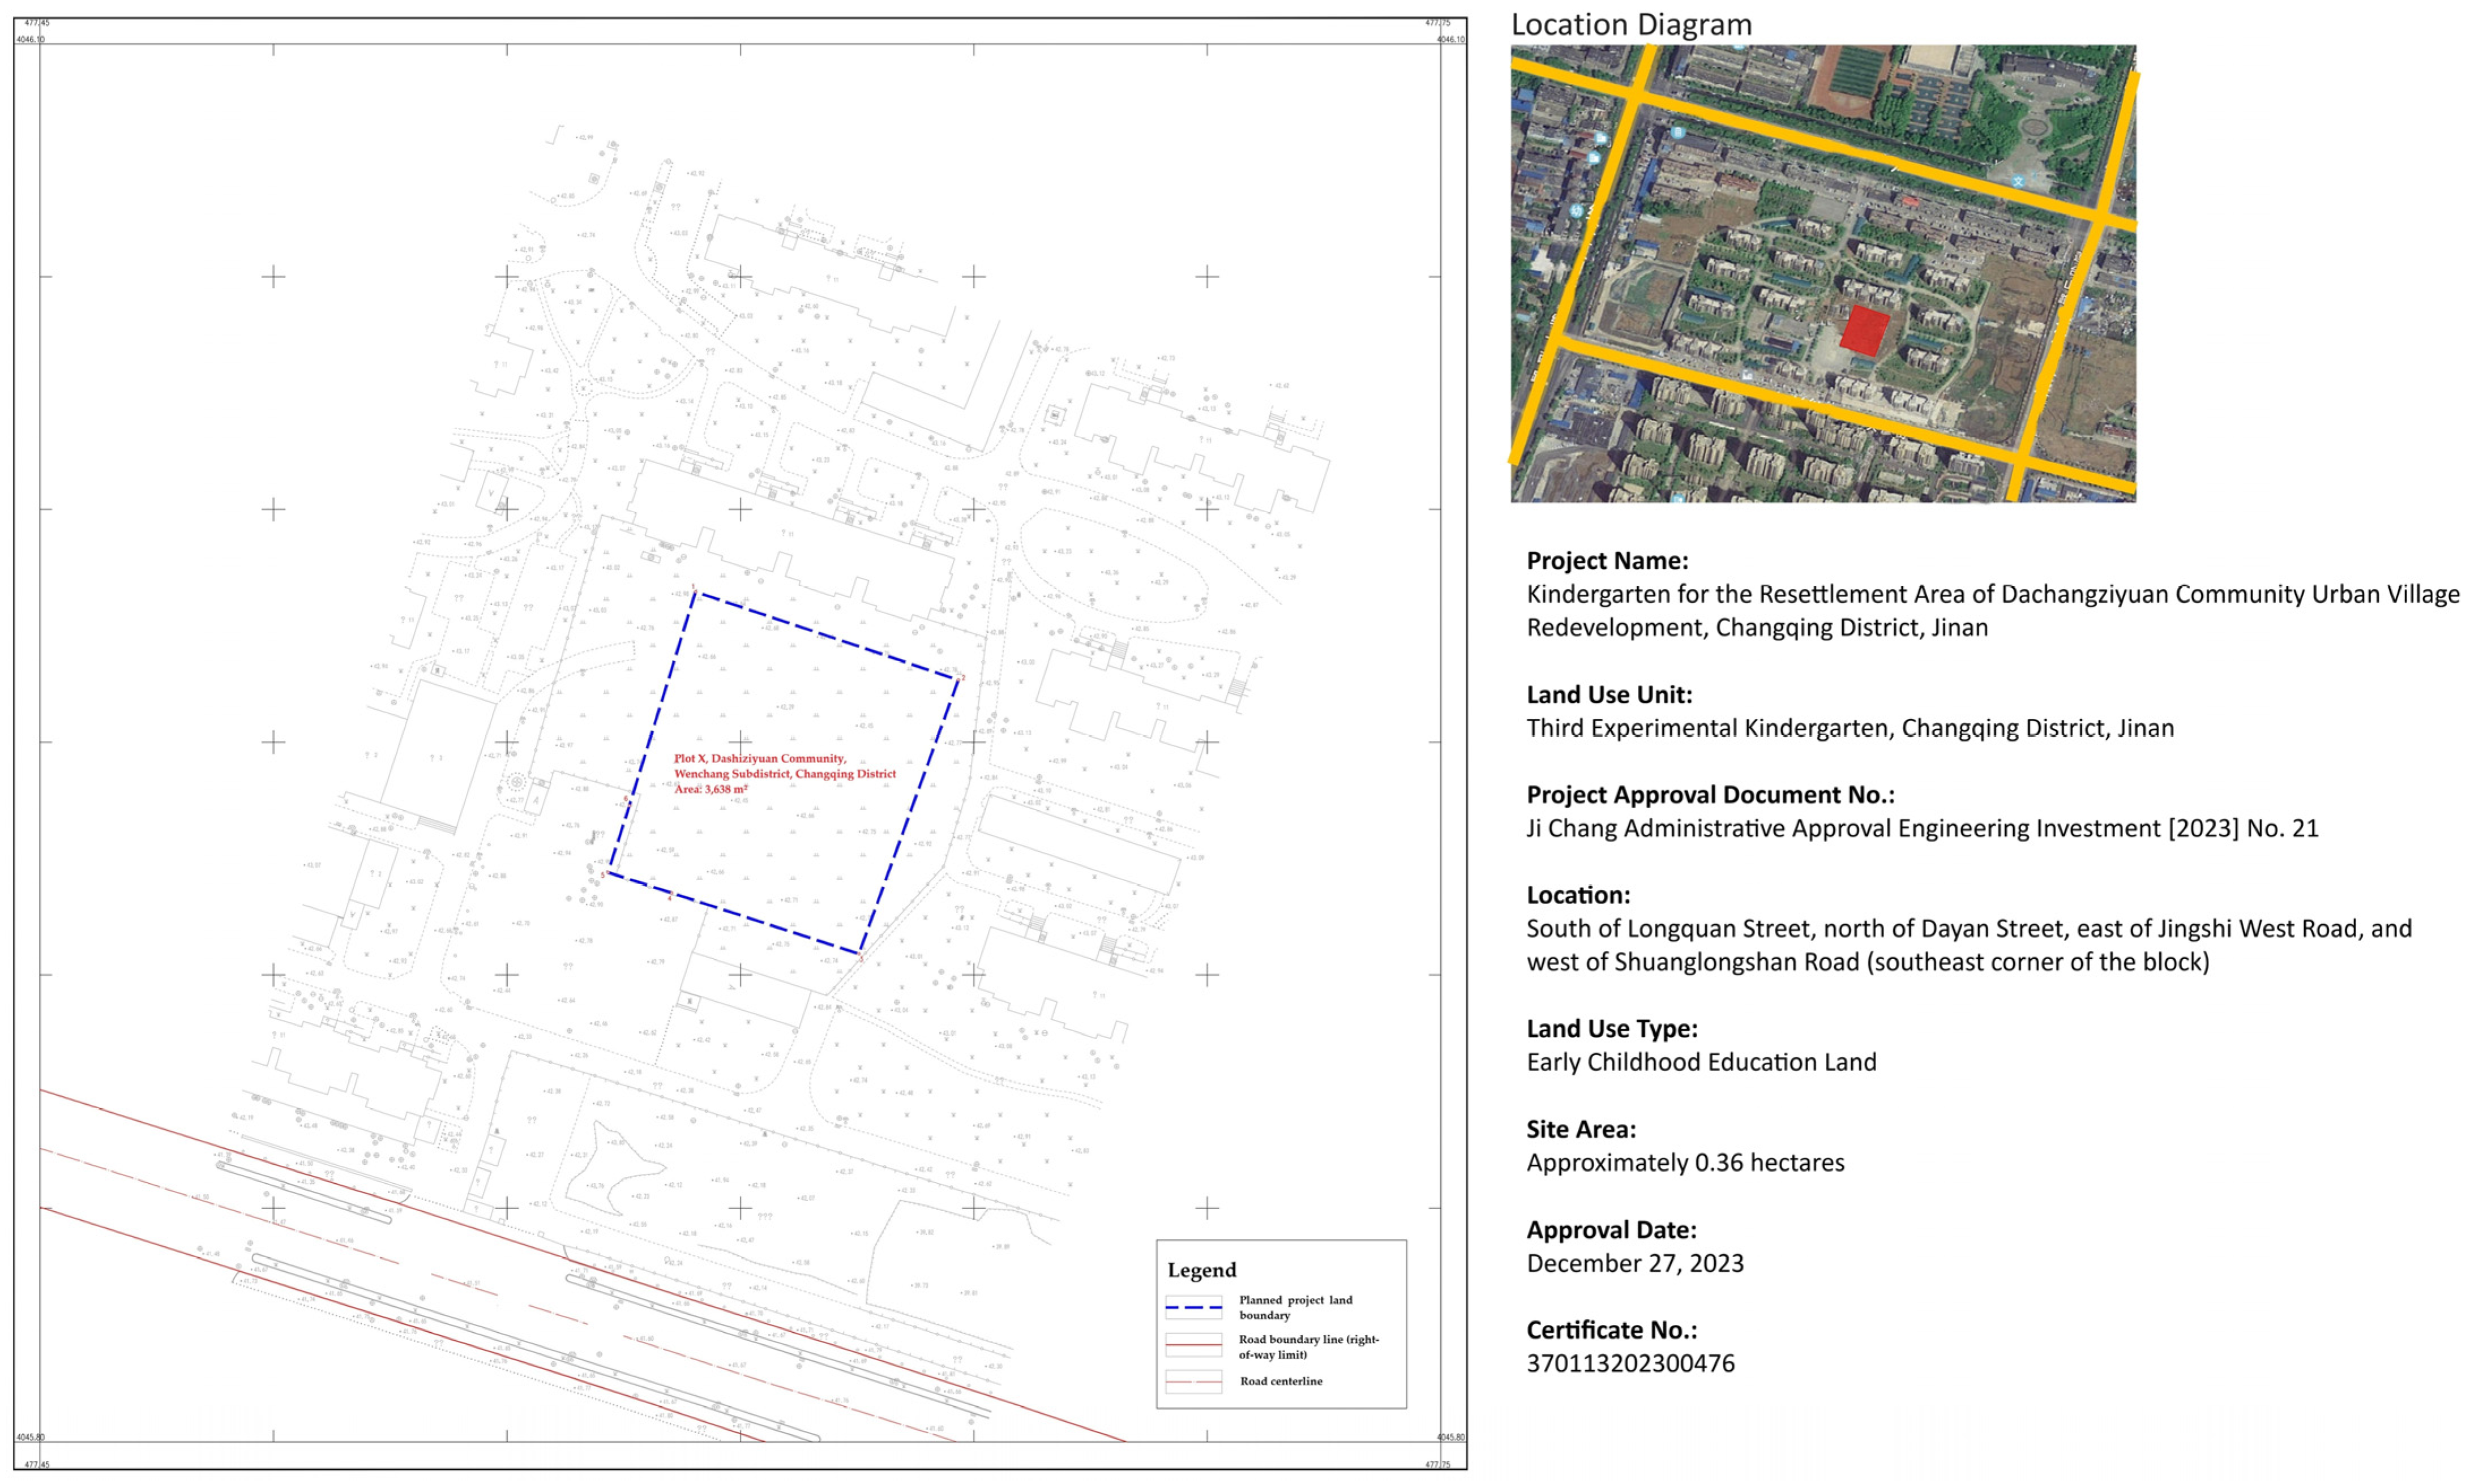
Task: Click the 'Land Use Unit:' heading
Action: (1608, 694)
